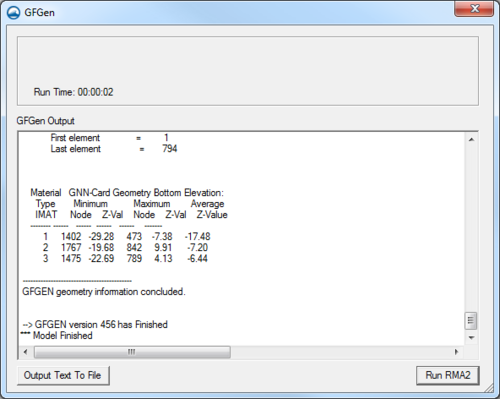Click maximum Z-Val -7.38
500x399 pixels.
tap(162, 236)
